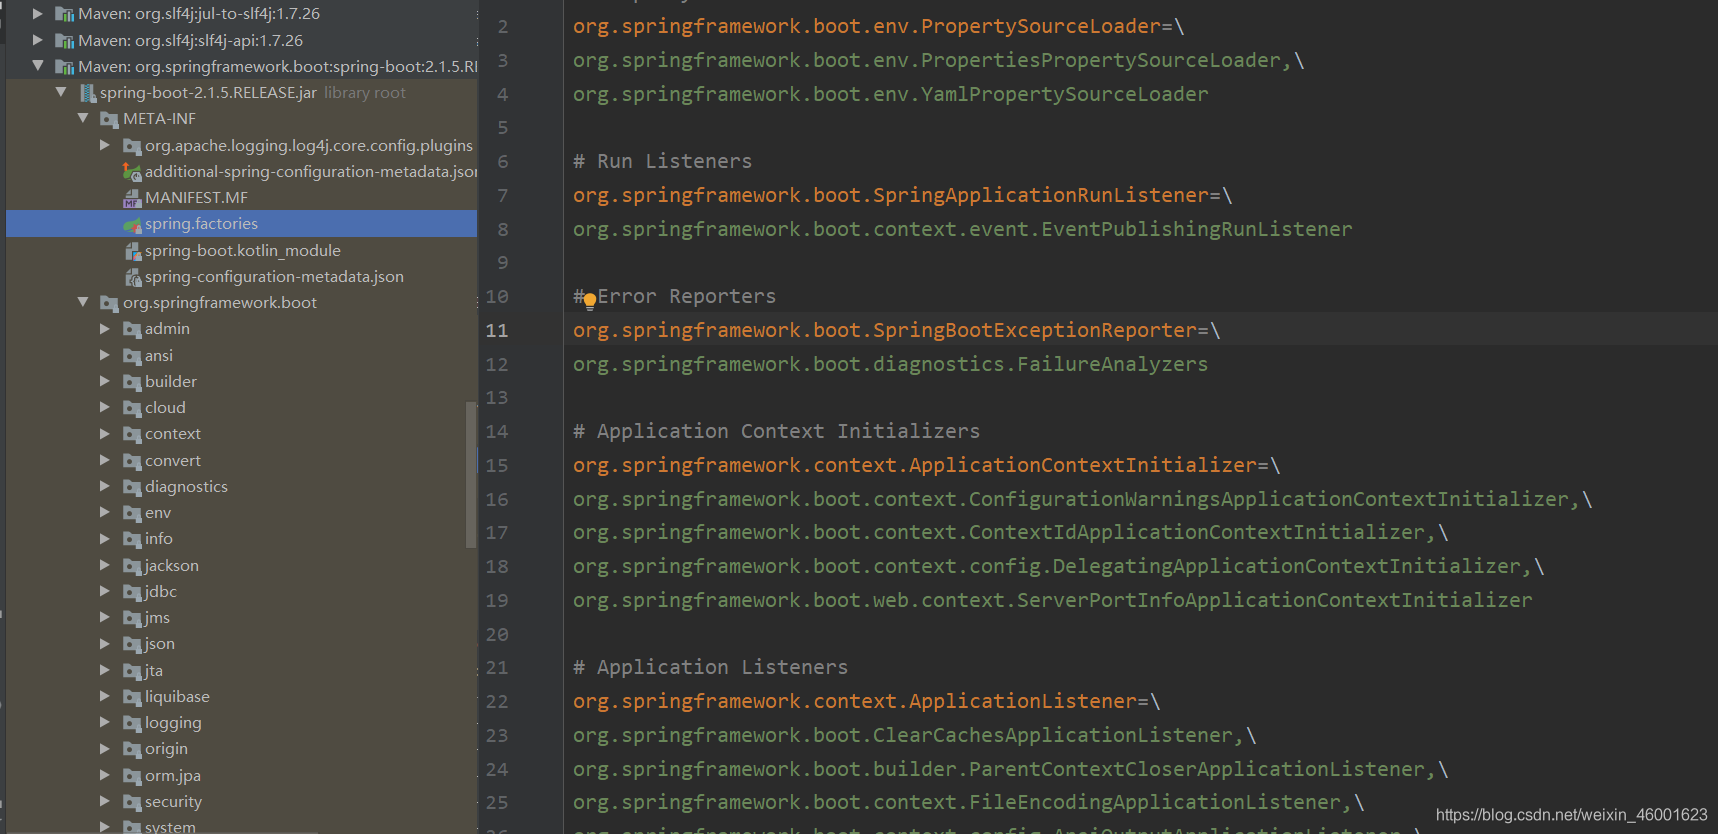Expand the Maven jul-to-slf4j library node
The height and width of the screenshot is (834, 1718).
pyautogui.click(x=38, y=14)
